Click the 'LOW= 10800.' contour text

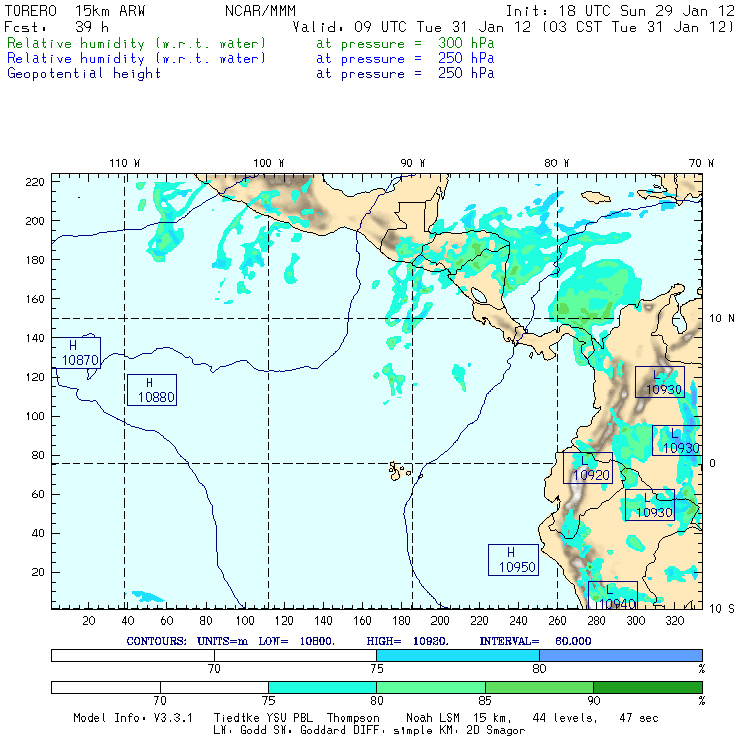[297, 641]
